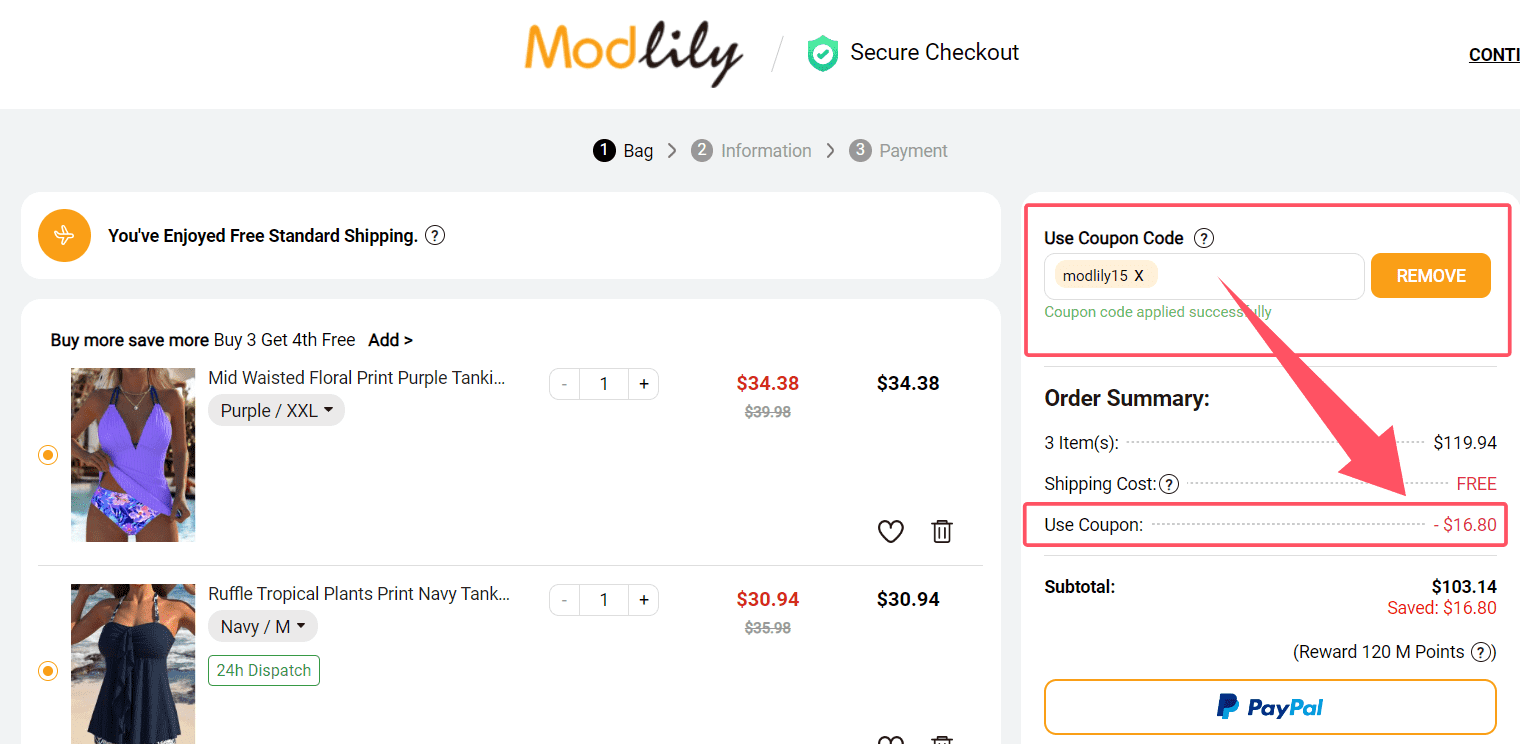Image resolution: width=1520 pixels, height=744 pixels.
Task: Delete the purple tankini from bag
Action: pos(941,531)
